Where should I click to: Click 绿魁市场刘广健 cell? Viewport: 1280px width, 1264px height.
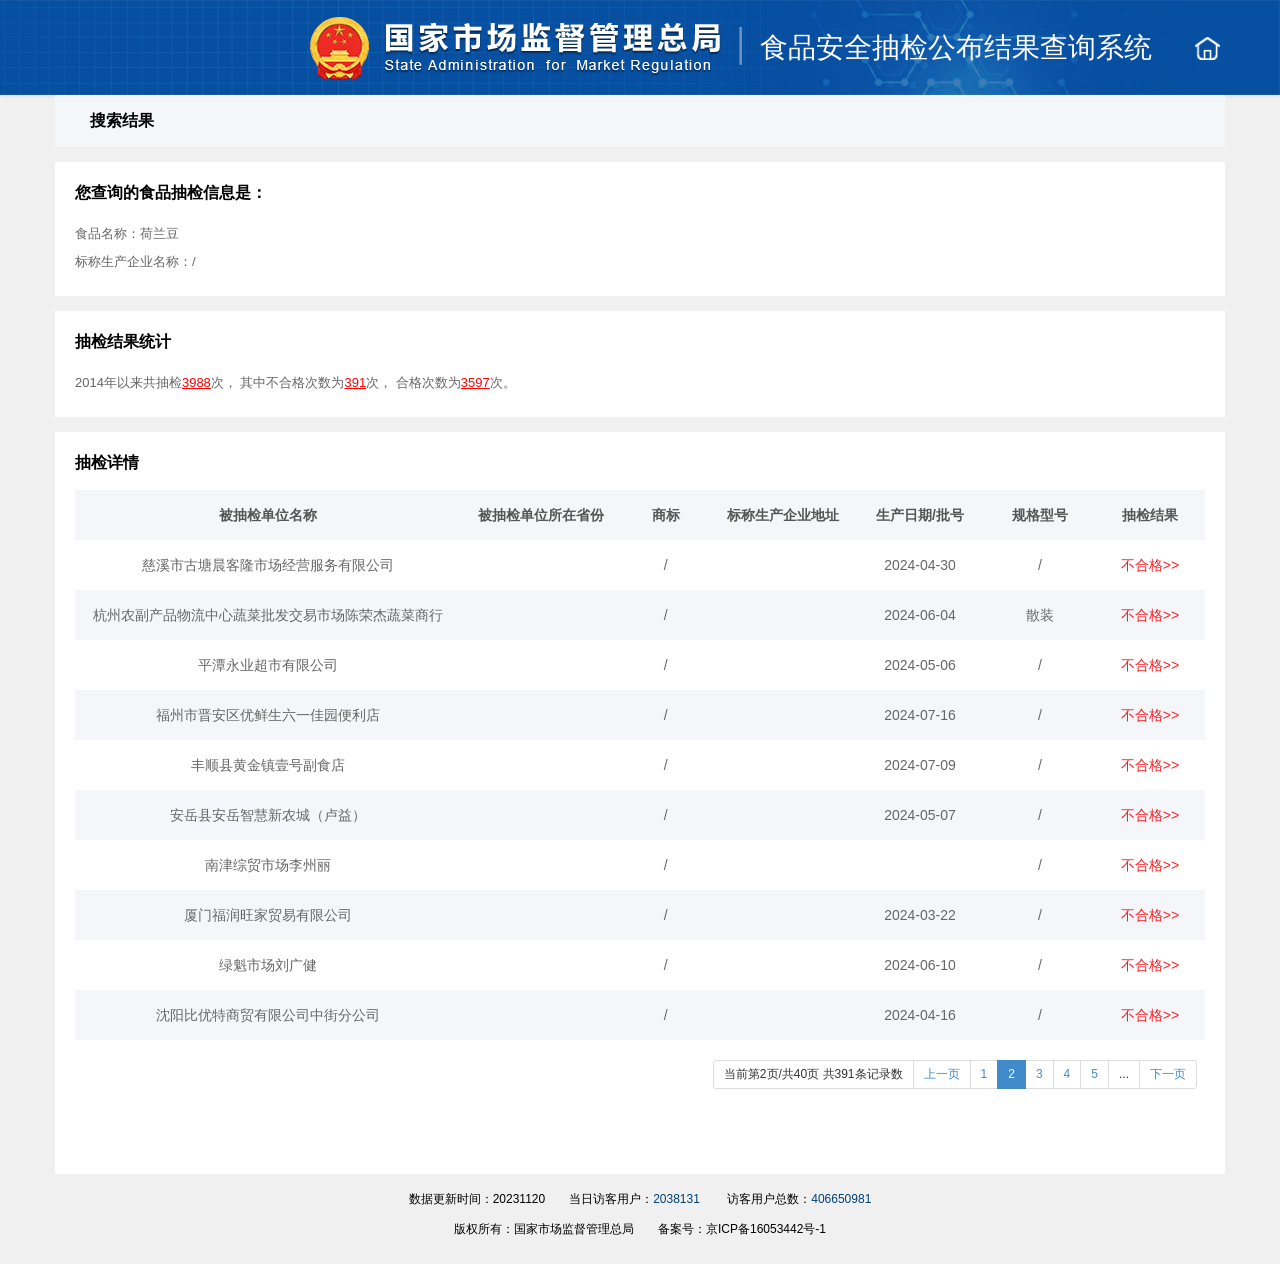click(x=268, y=965)
